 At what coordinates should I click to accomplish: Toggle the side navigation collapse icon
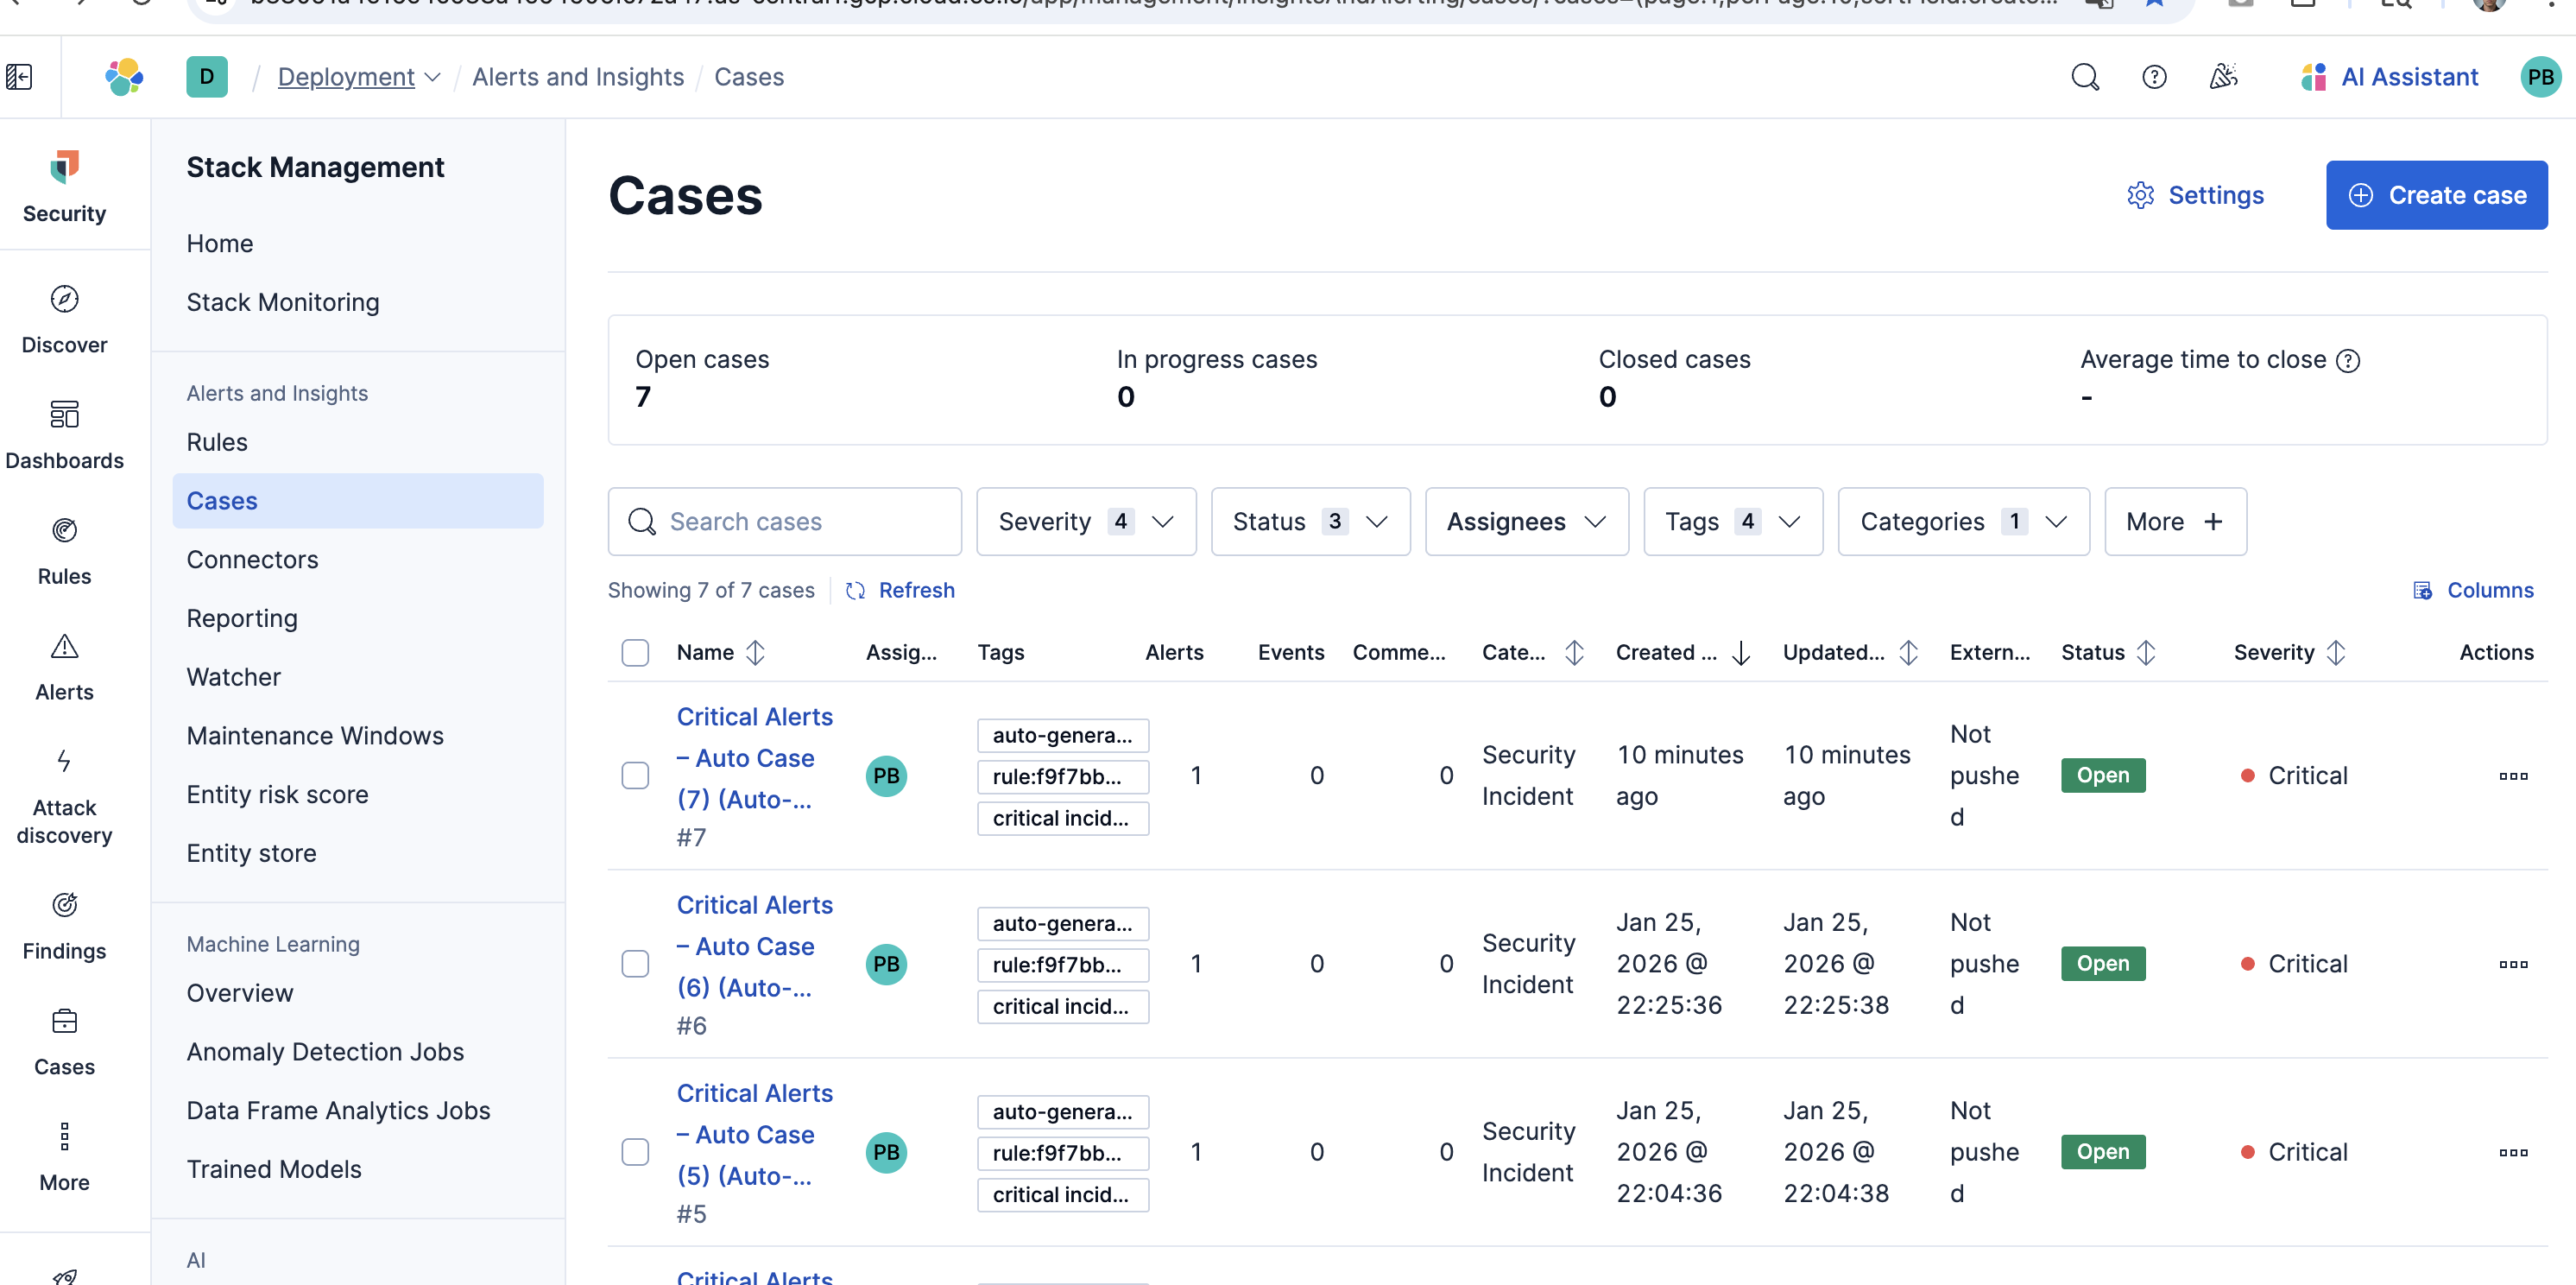(x=19, y=77)
